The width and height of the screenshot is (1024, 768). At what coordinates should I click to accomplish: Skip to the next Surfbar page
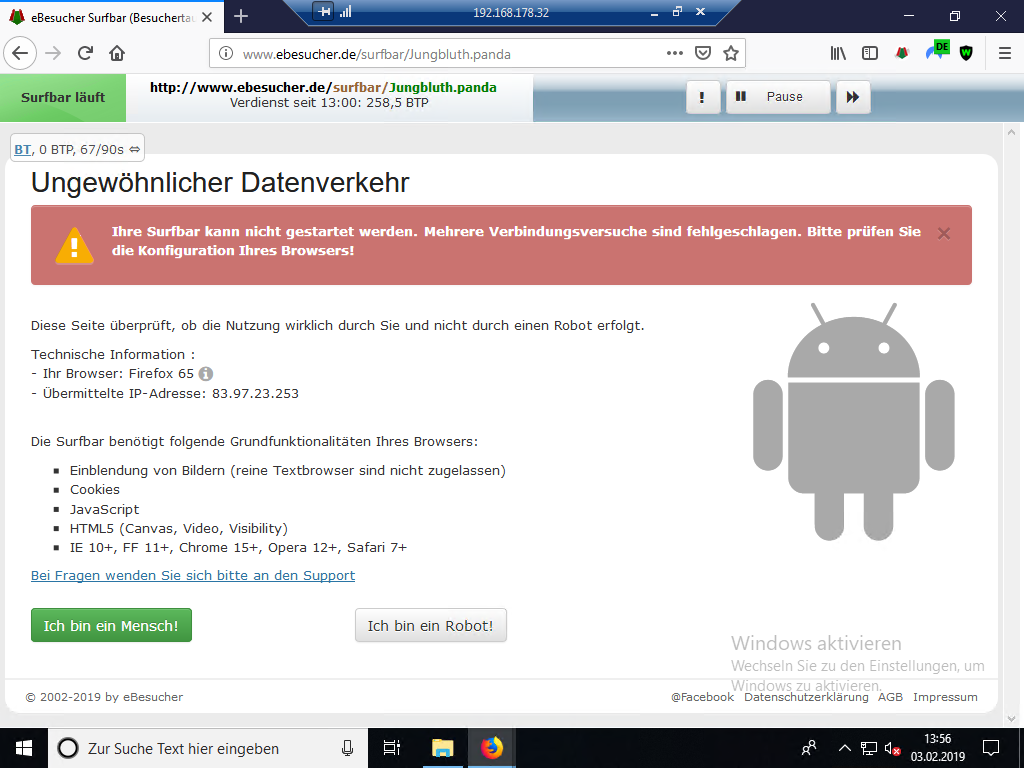click(x=853, y=97)
